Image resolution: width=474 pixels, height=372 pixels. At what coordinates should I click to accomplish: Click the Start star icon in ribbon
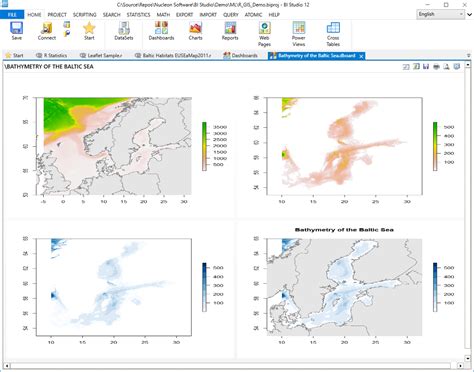pos(89,31)
